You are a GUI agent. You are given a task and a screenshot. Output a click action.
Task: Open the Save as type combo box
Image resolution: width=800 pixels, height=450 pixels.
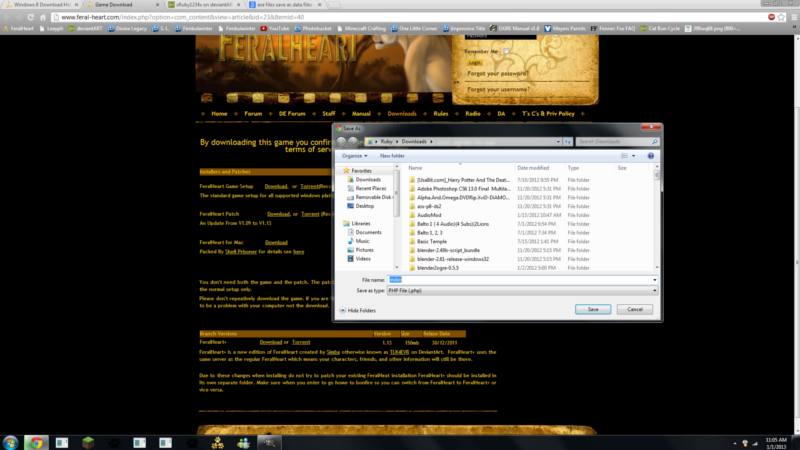tap(522, 290)
